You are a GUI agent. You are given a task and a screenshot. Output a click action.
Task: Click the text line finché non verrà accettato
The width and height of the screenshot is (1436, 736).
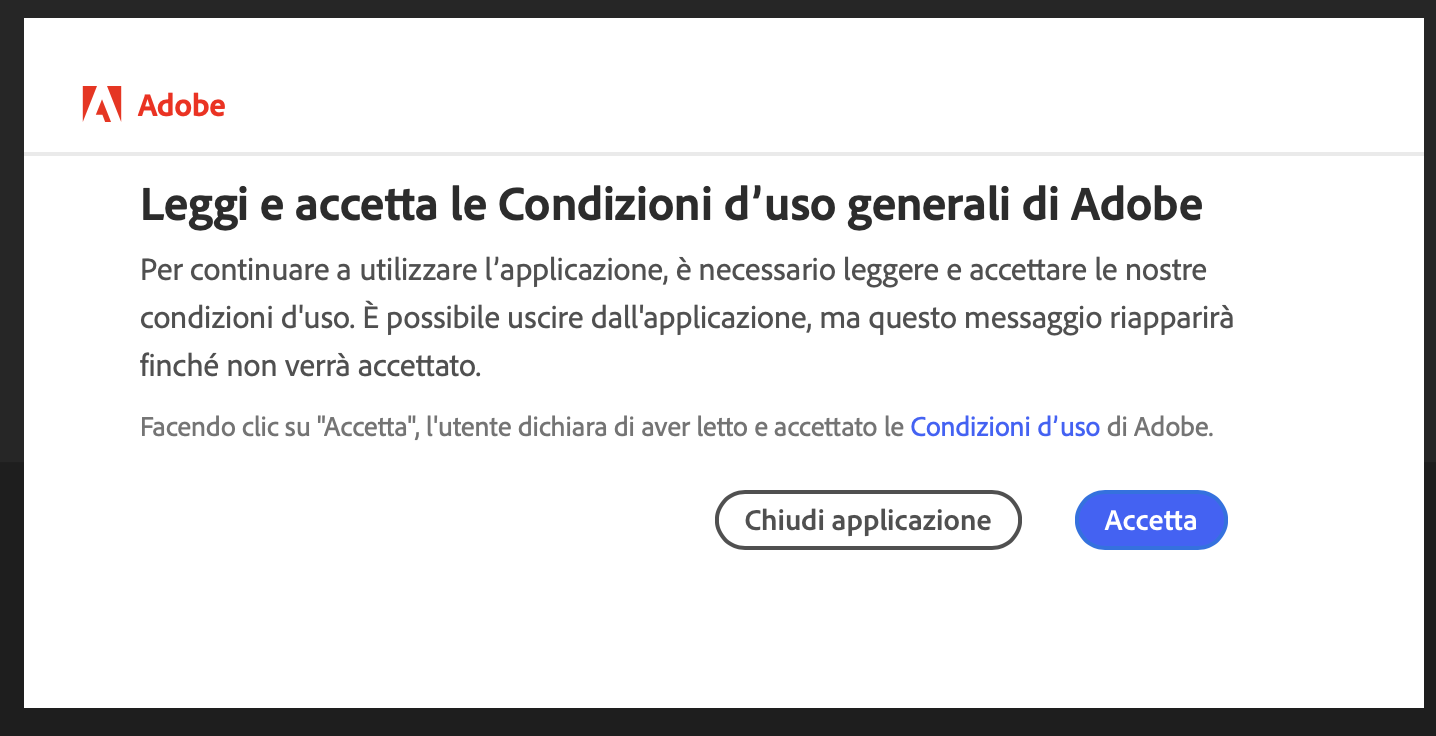point(311,367)
